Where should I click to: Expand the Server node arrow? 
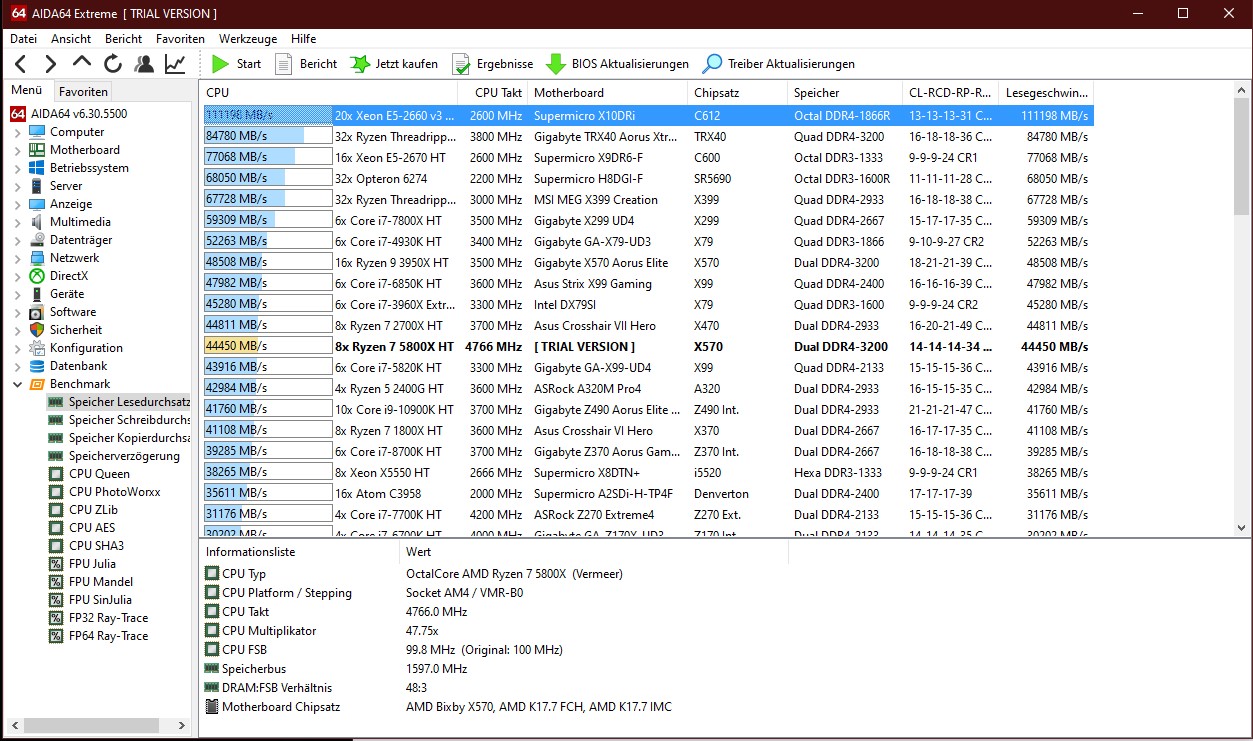point(17,186)
